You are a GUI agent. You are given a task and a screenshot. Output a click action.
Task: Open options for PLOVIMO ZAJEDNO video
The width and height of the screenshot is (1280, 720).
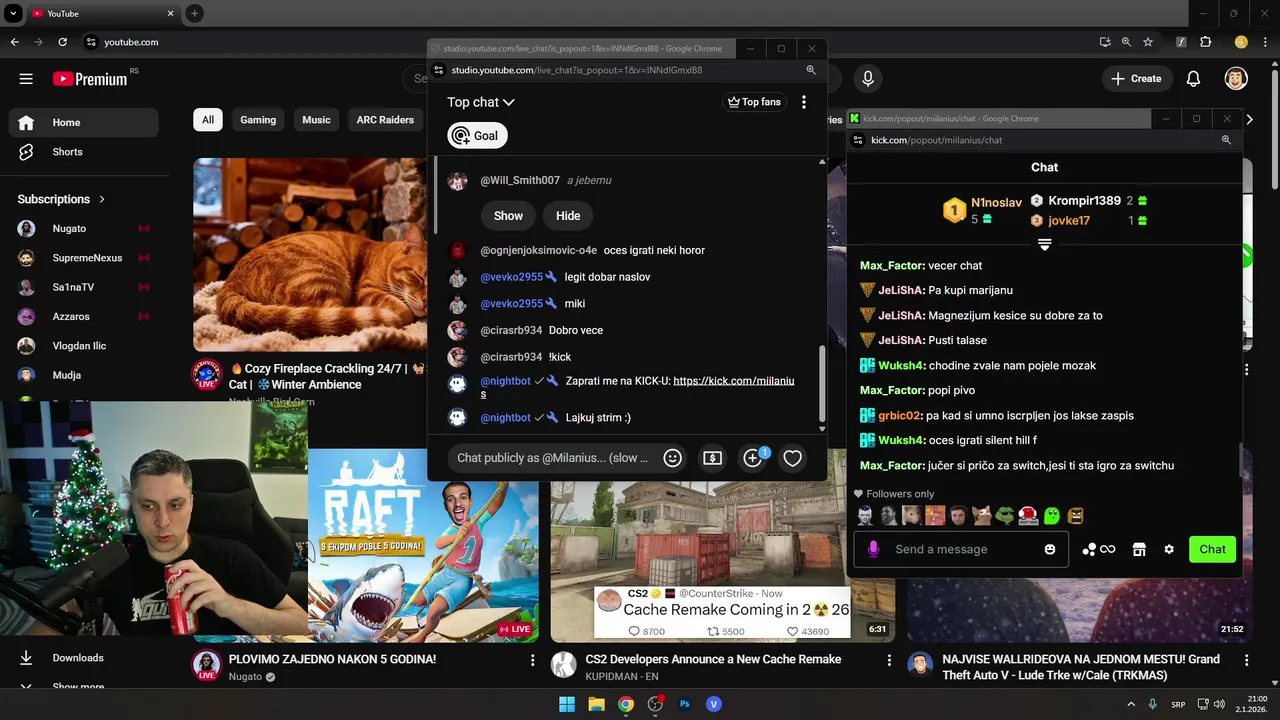click(533, 661)
